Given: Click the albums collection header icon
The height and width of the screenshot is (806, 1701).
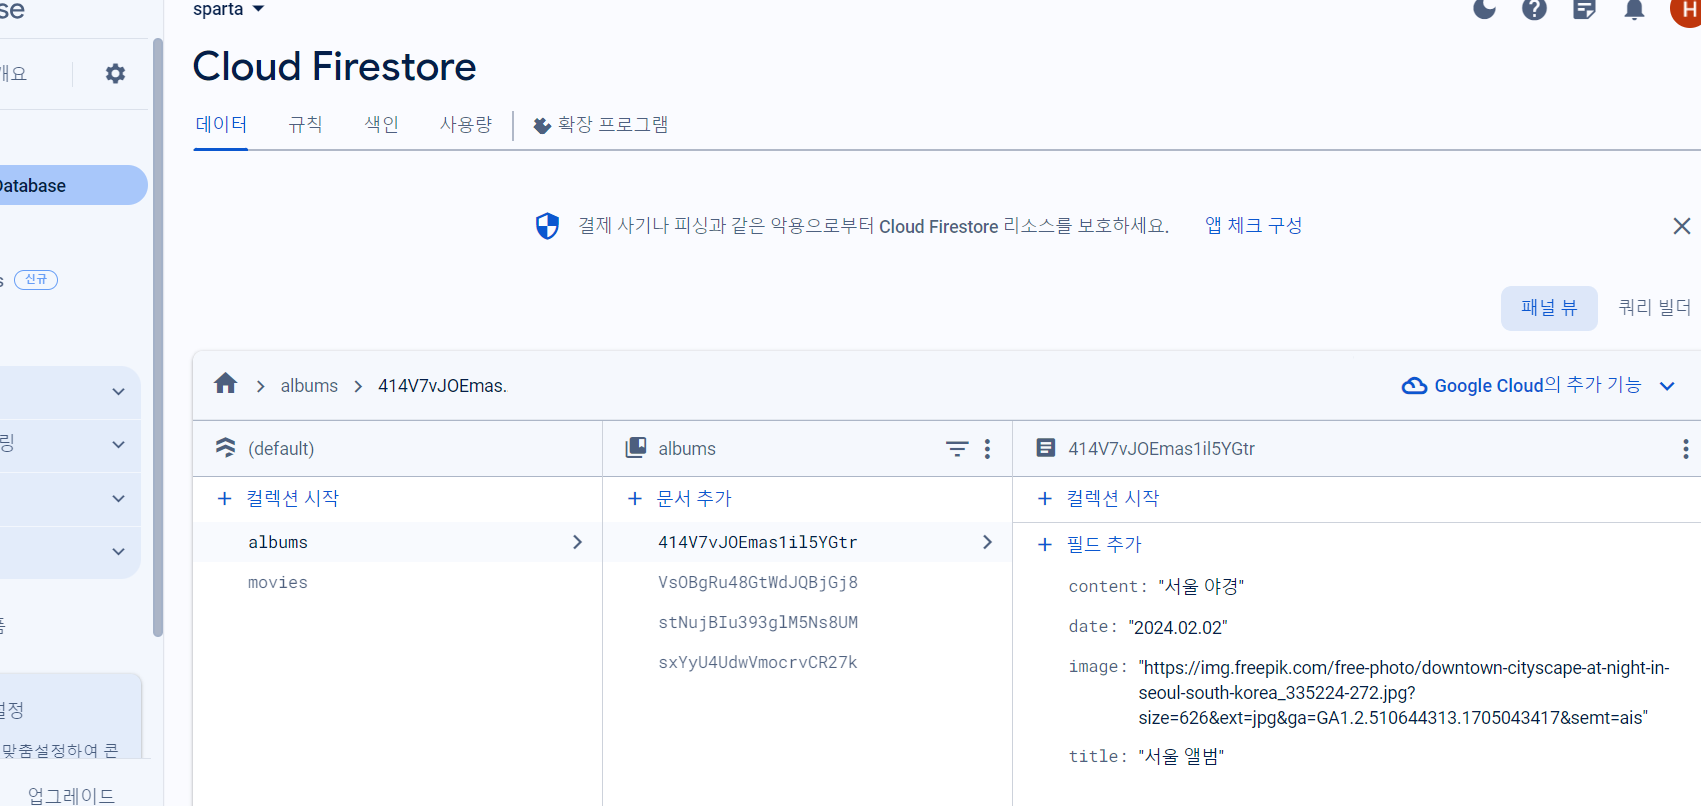Looking at the screenshot, I should [636, 448].
